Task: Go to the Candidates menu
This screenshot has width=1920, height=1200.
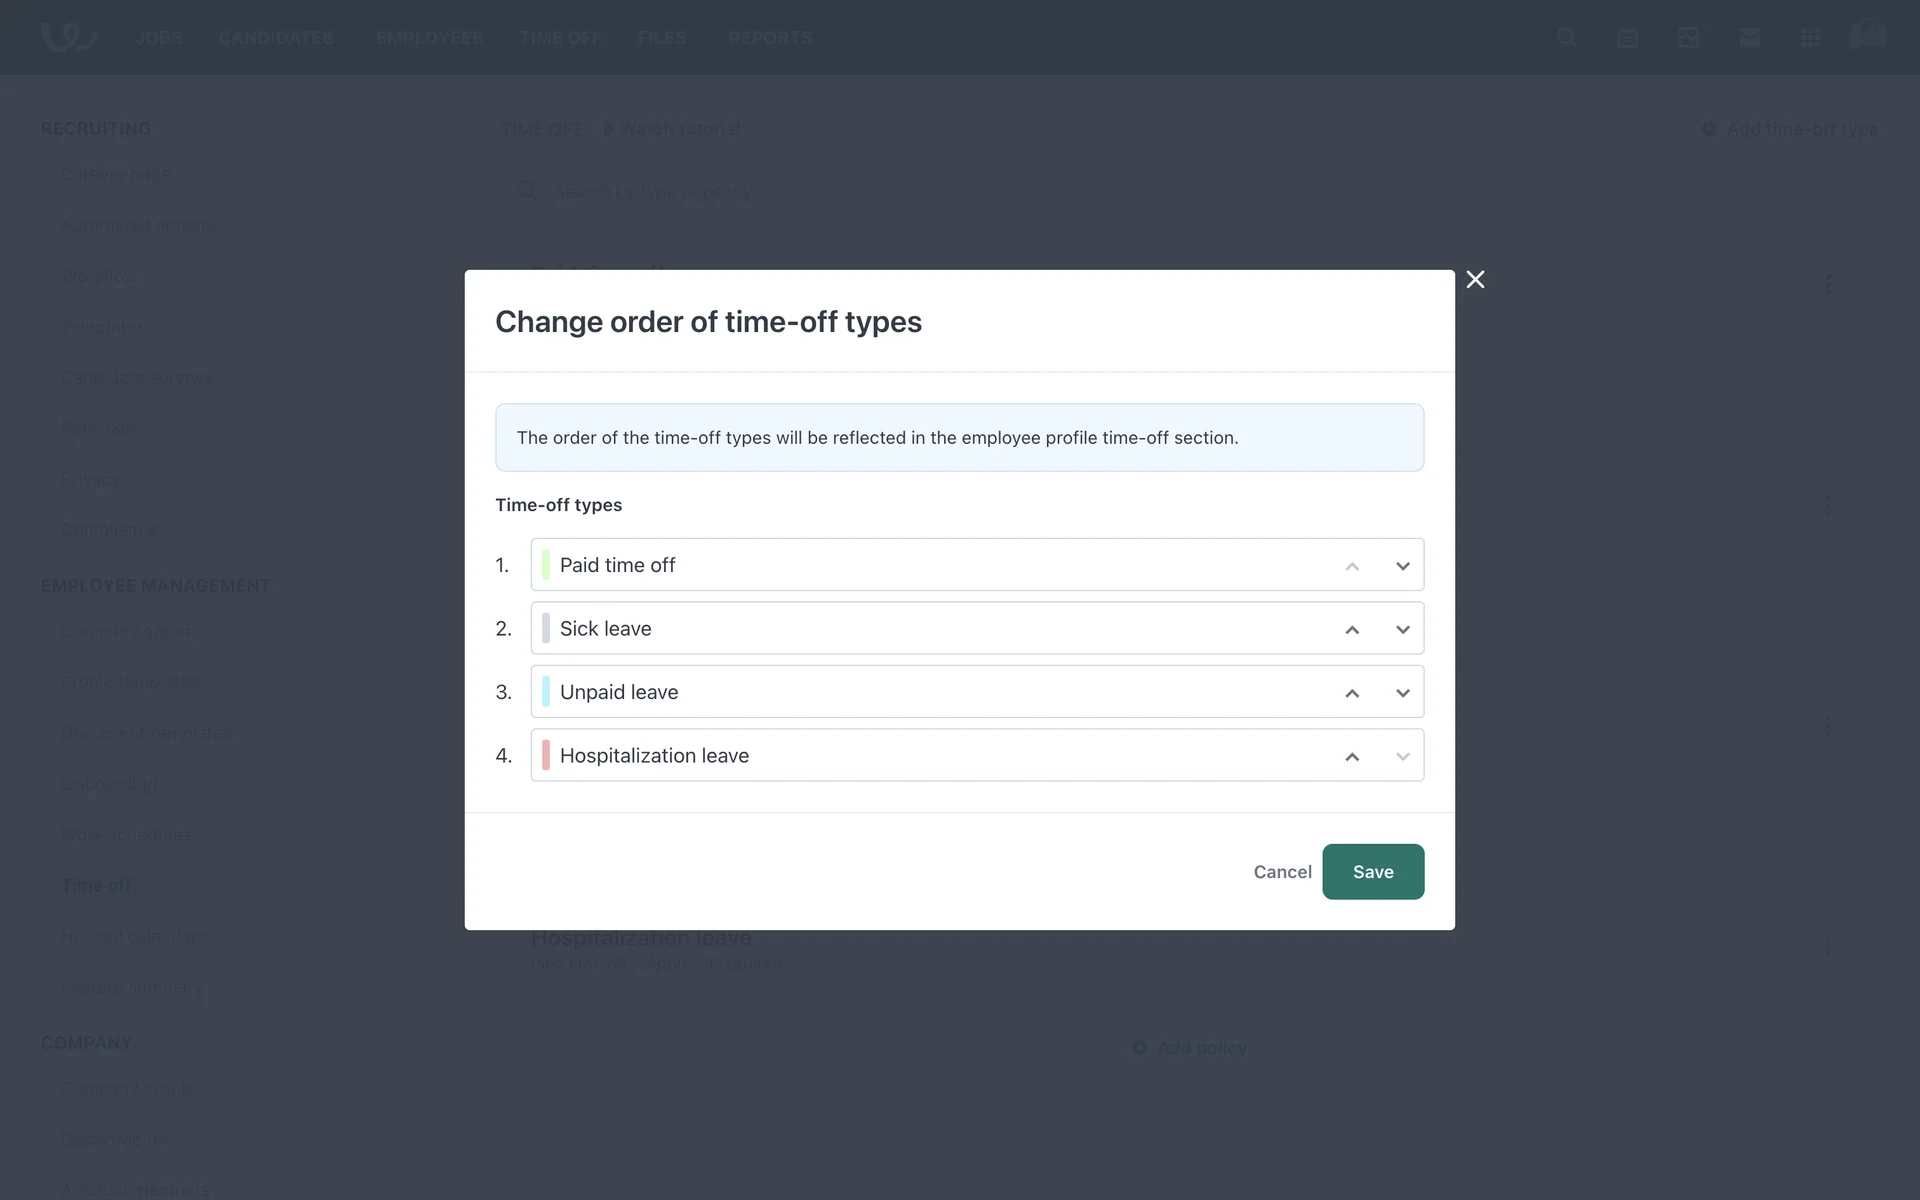Action: point(276,38)
